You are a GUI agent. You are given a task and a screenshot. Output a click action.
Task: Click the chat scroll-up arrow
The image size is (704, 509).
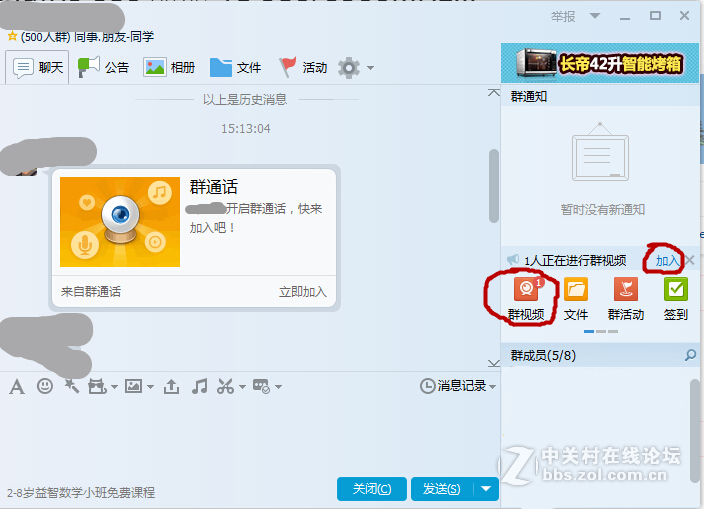click(x=494, y=93)
